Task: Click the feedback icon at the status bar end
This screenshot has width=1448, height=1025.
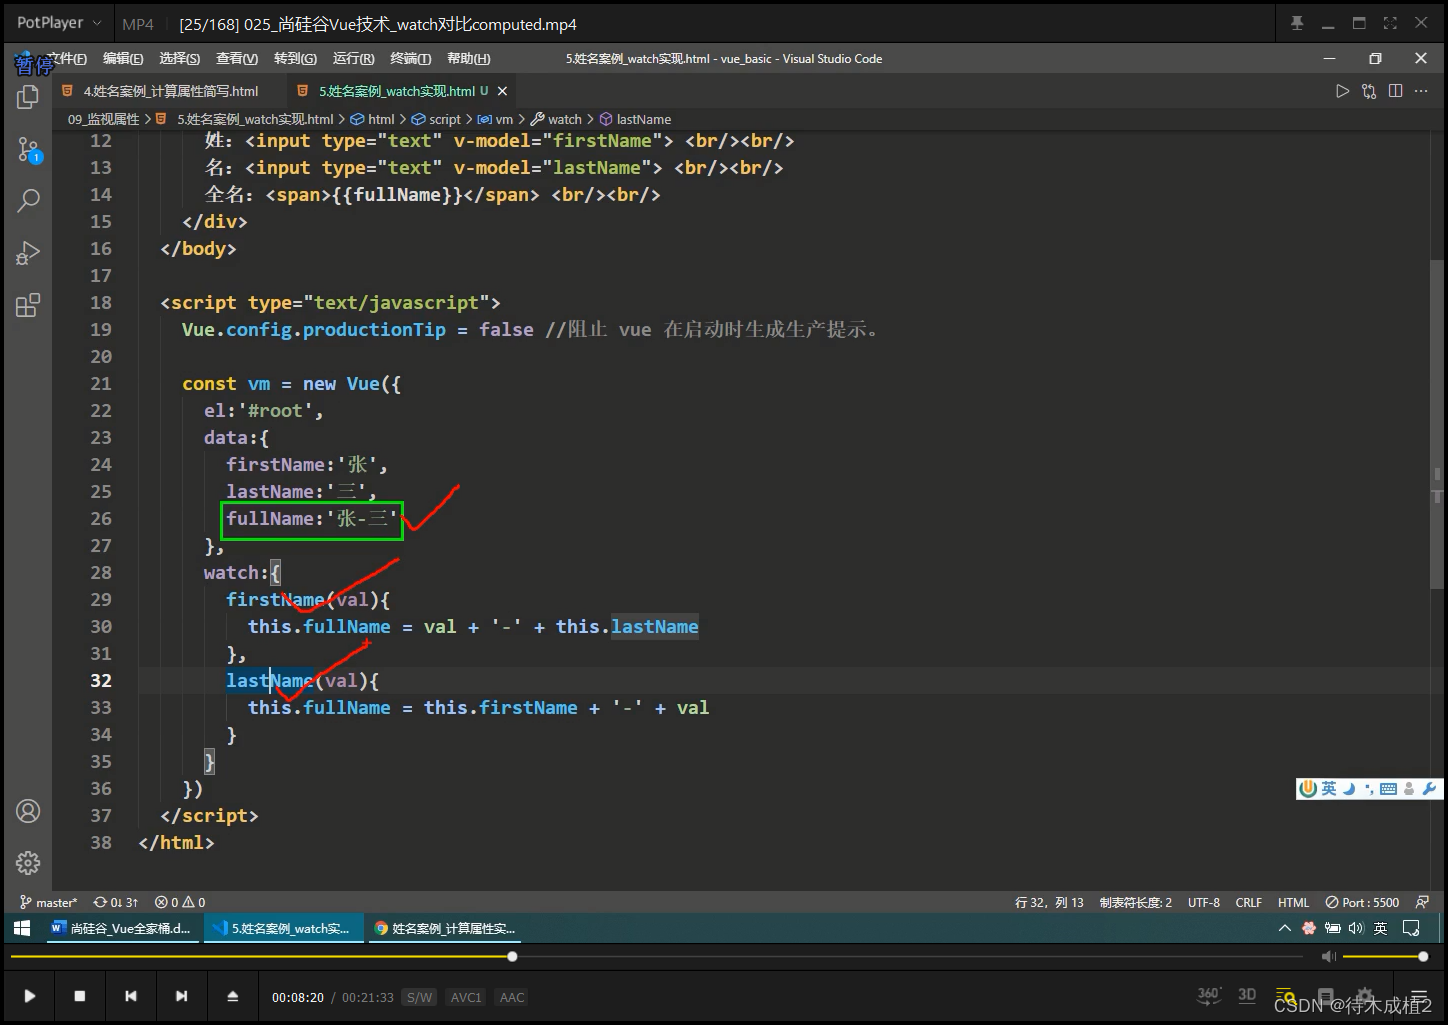Action: [1422, 902]
